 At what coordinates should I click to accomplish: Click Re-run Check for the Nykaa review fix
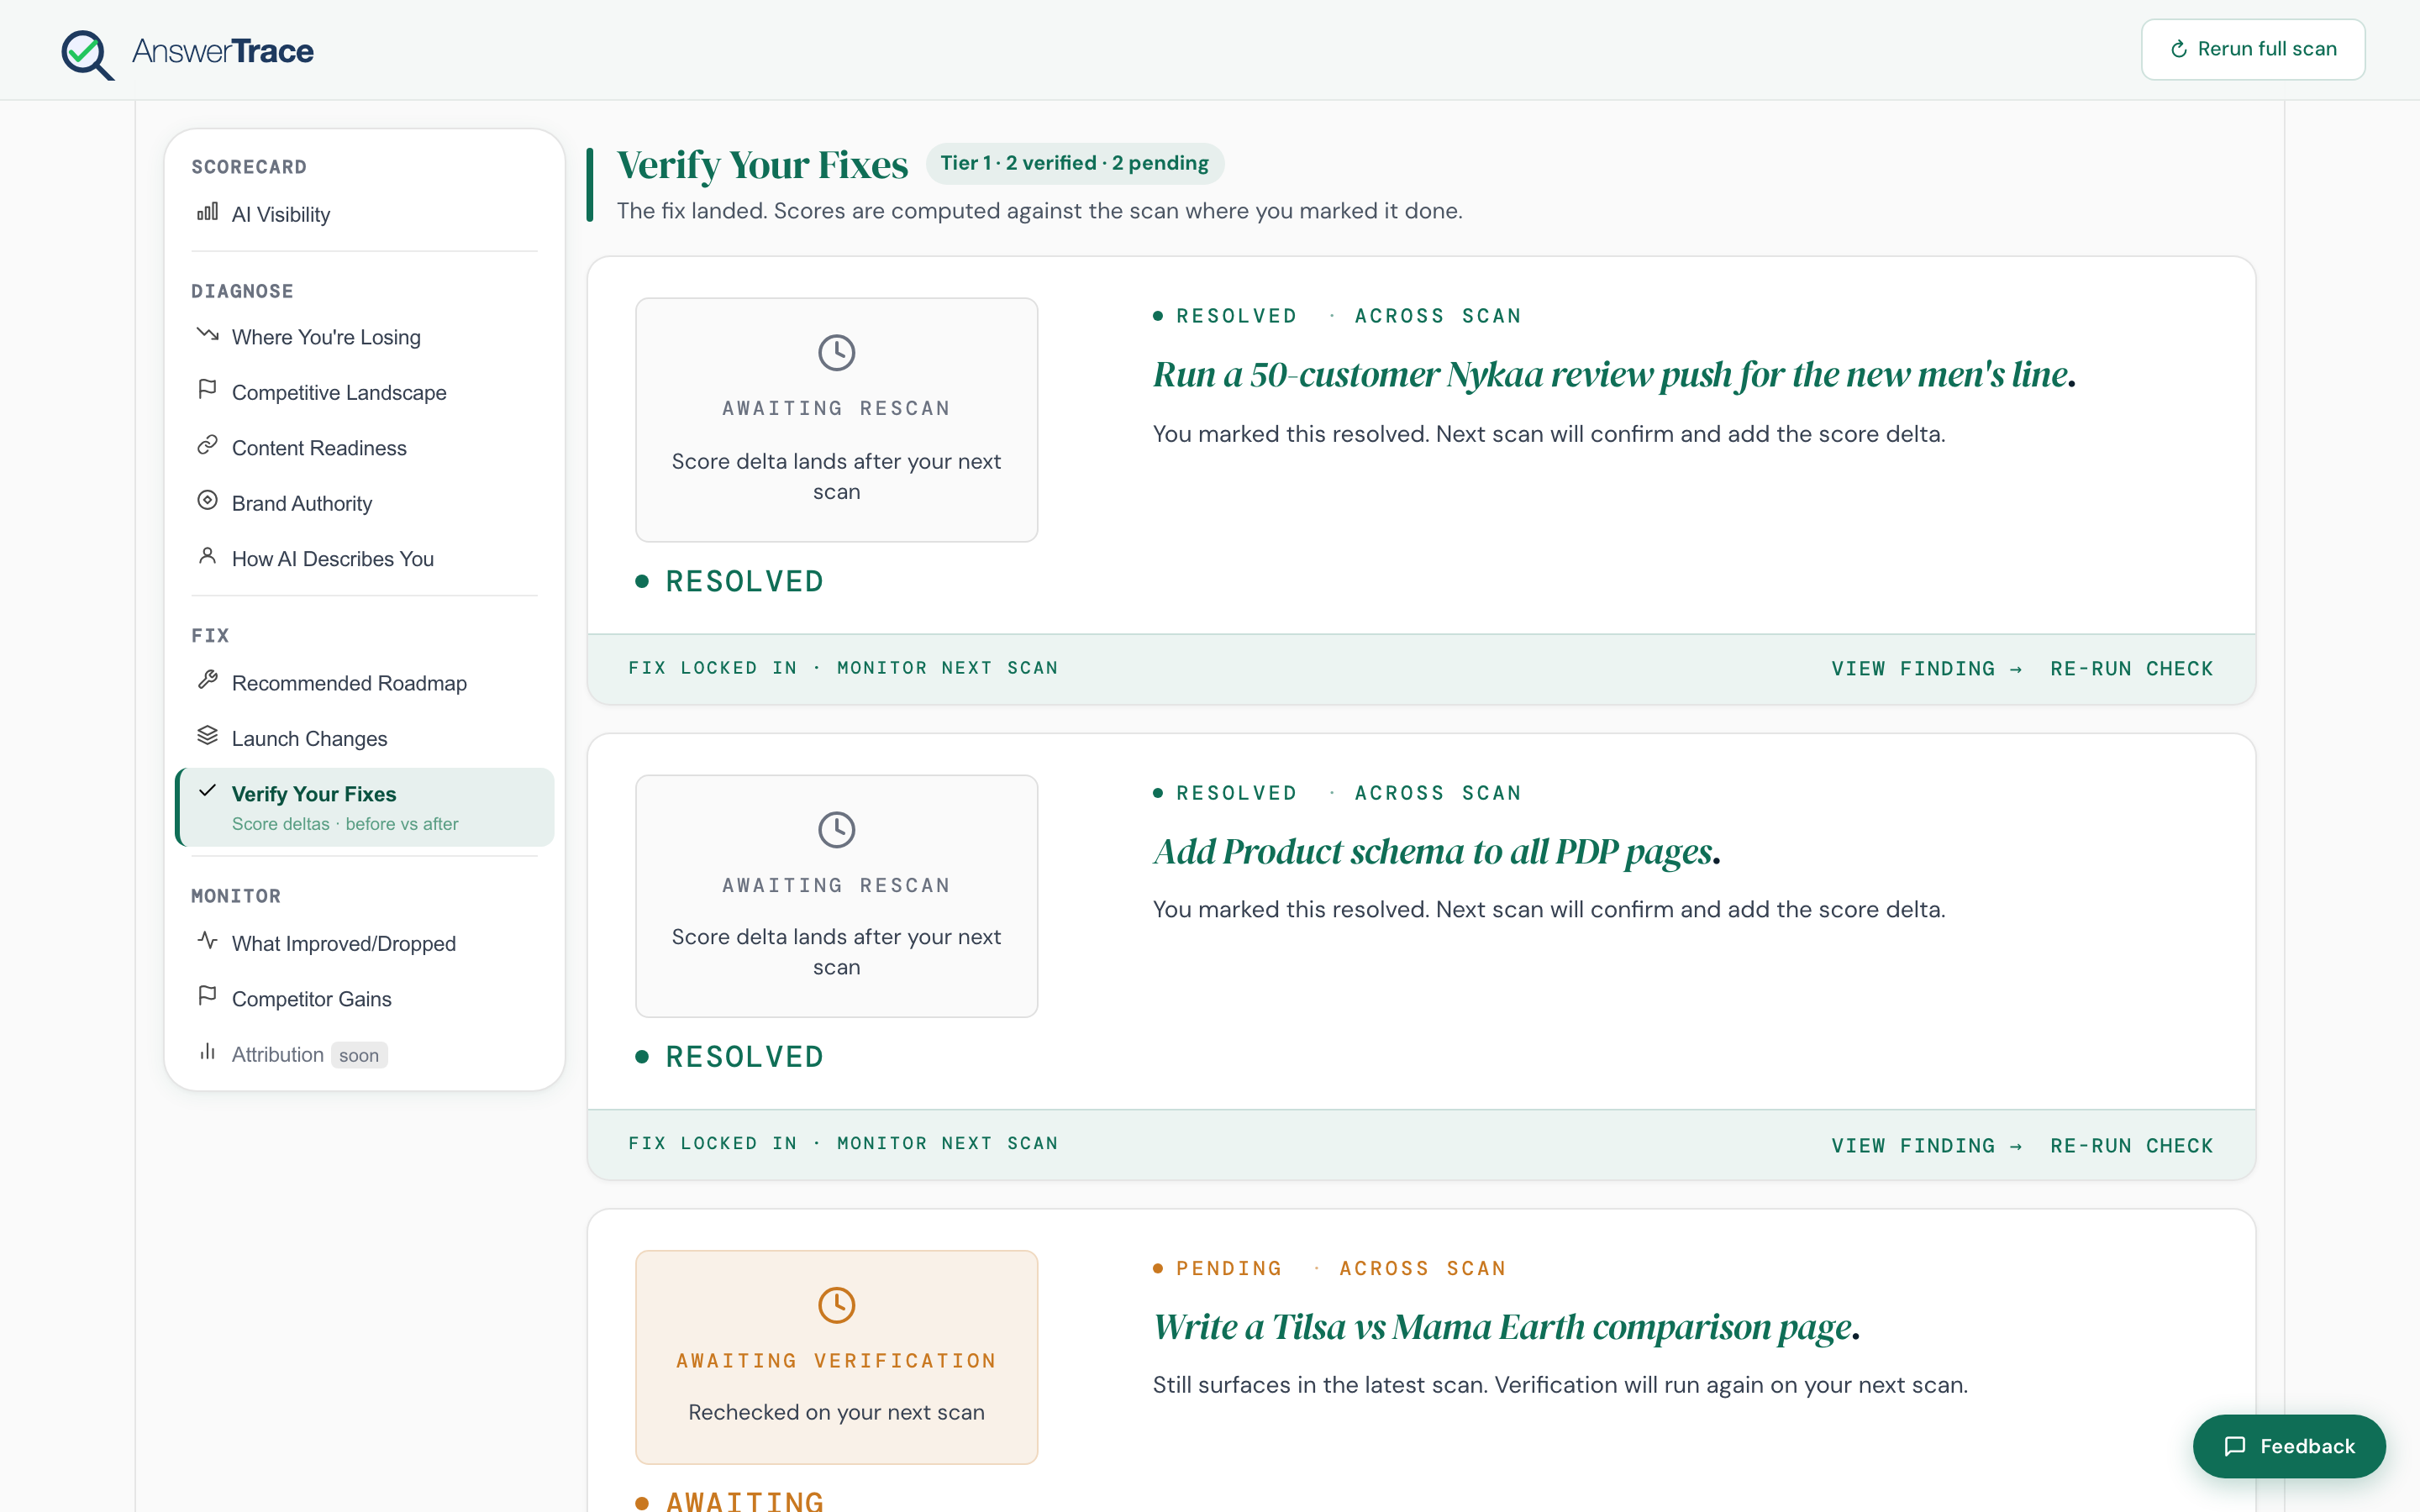[2132, 669]
